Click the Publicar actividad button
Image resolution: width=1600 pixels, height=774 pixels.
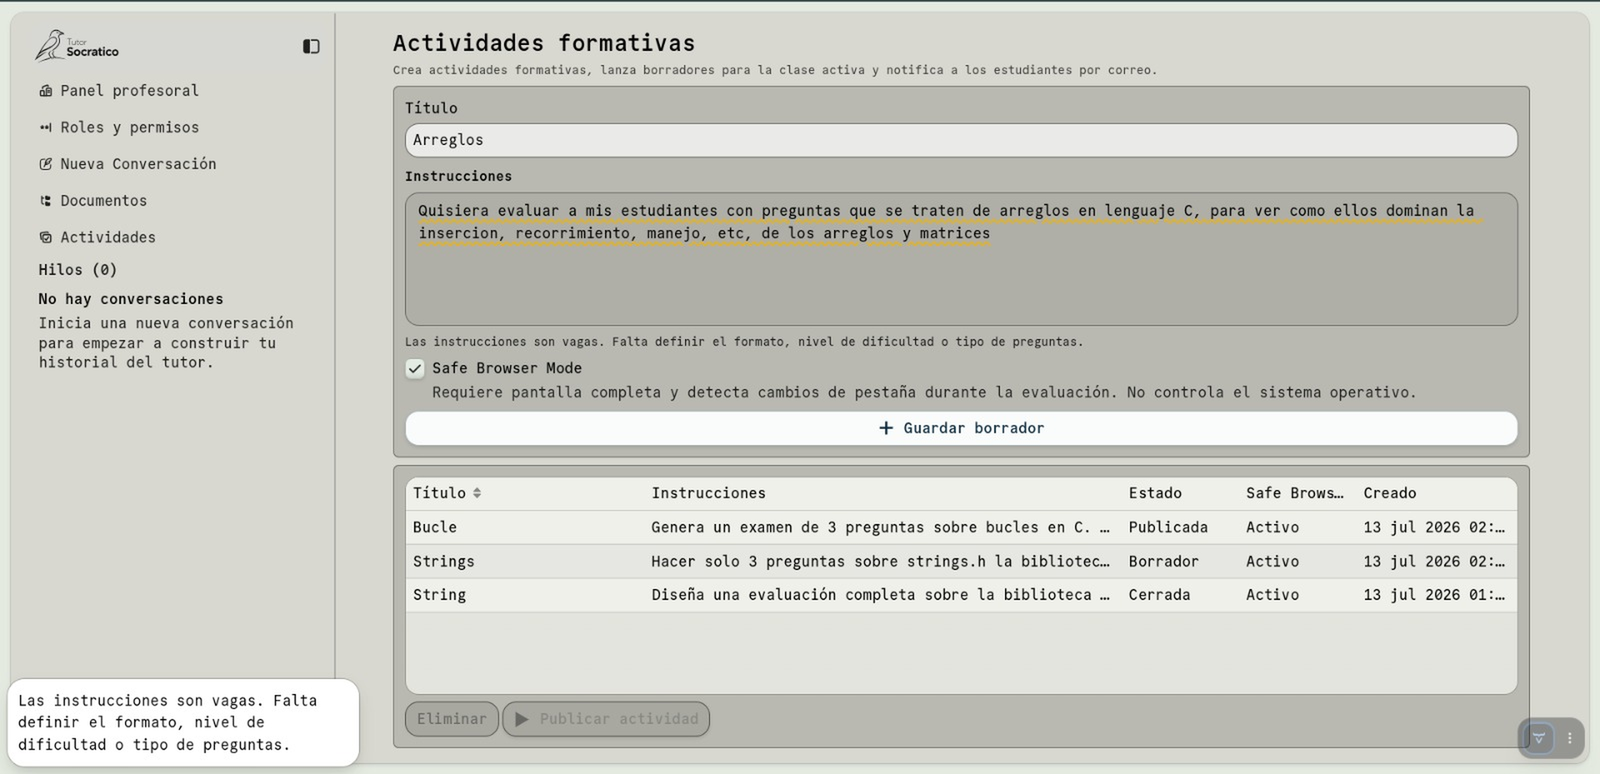pos(606,719)
